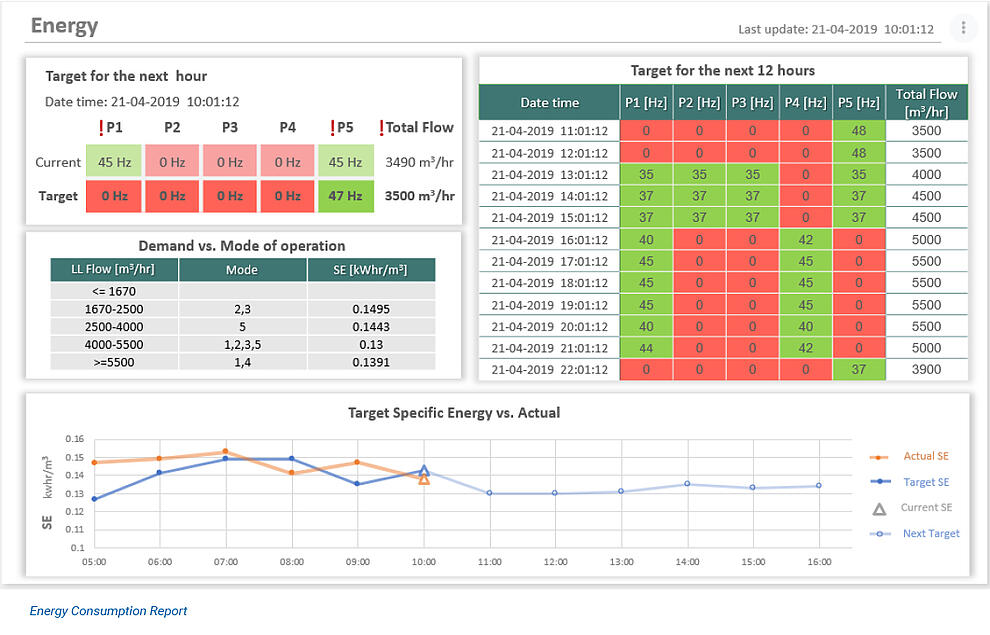Click the 07:00 Actual SE data point

pos(225,452)
